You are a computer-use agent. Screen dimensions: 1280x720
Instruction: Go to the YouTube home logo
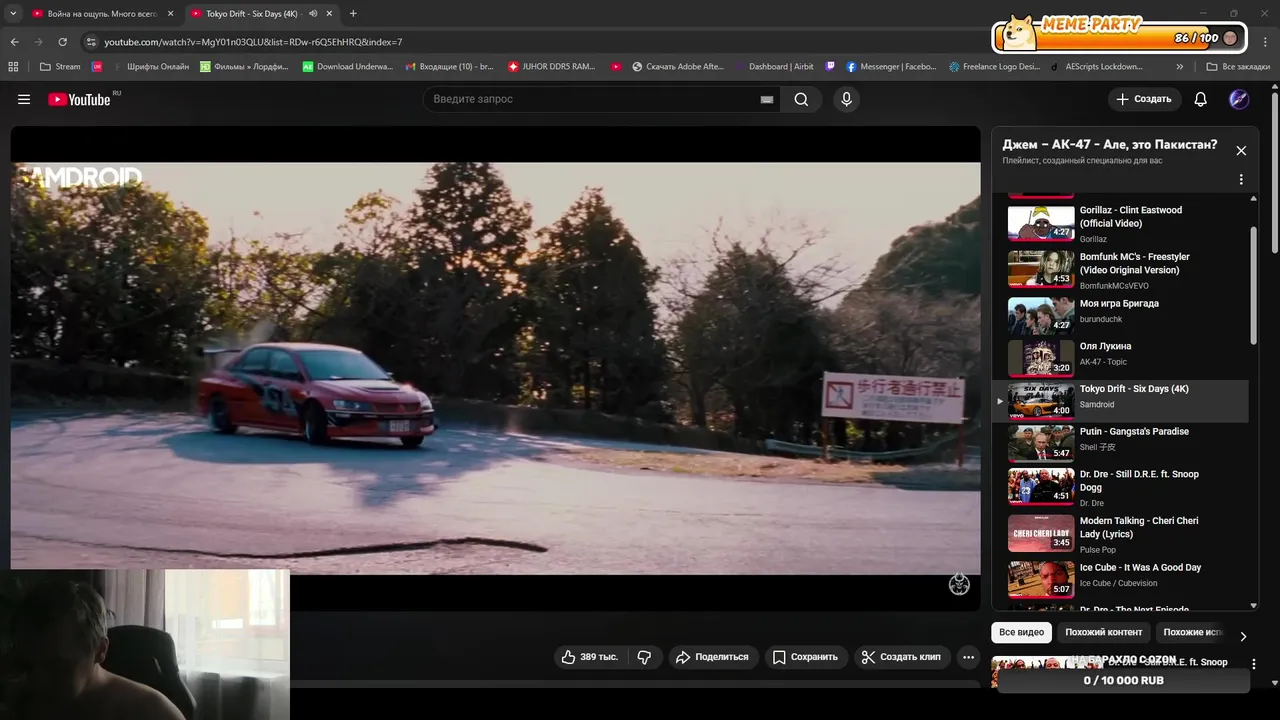(79, 99)
